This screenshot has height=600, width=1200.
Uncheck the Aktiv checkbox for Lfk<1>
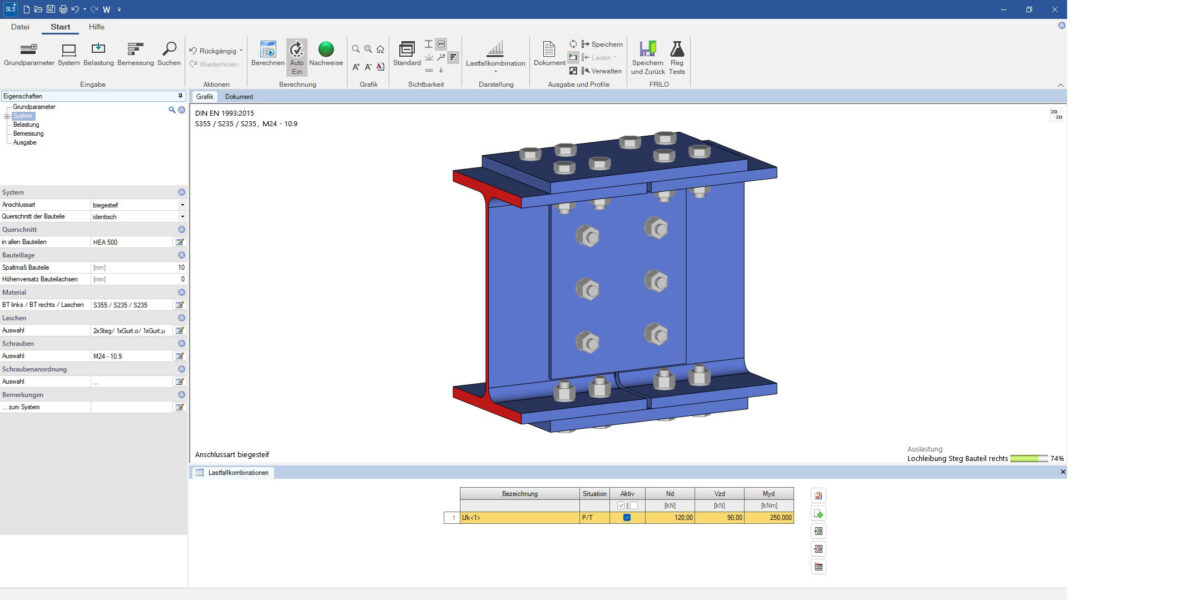[x=627, y=518]
